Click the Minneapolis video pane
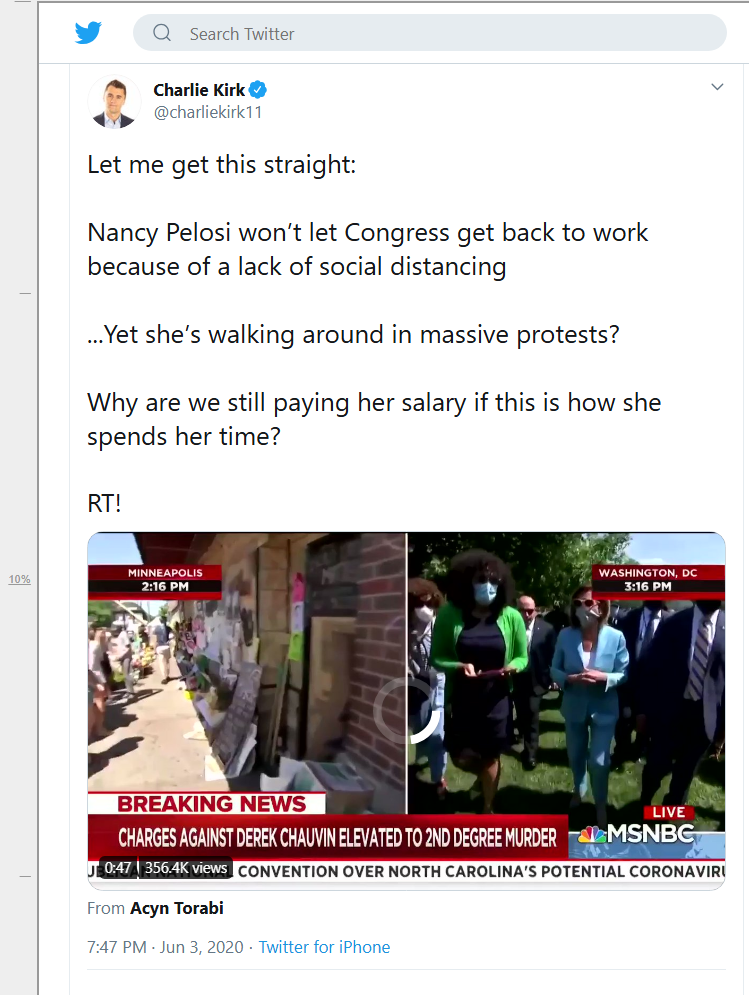749x995 pixels. [246, 673]
